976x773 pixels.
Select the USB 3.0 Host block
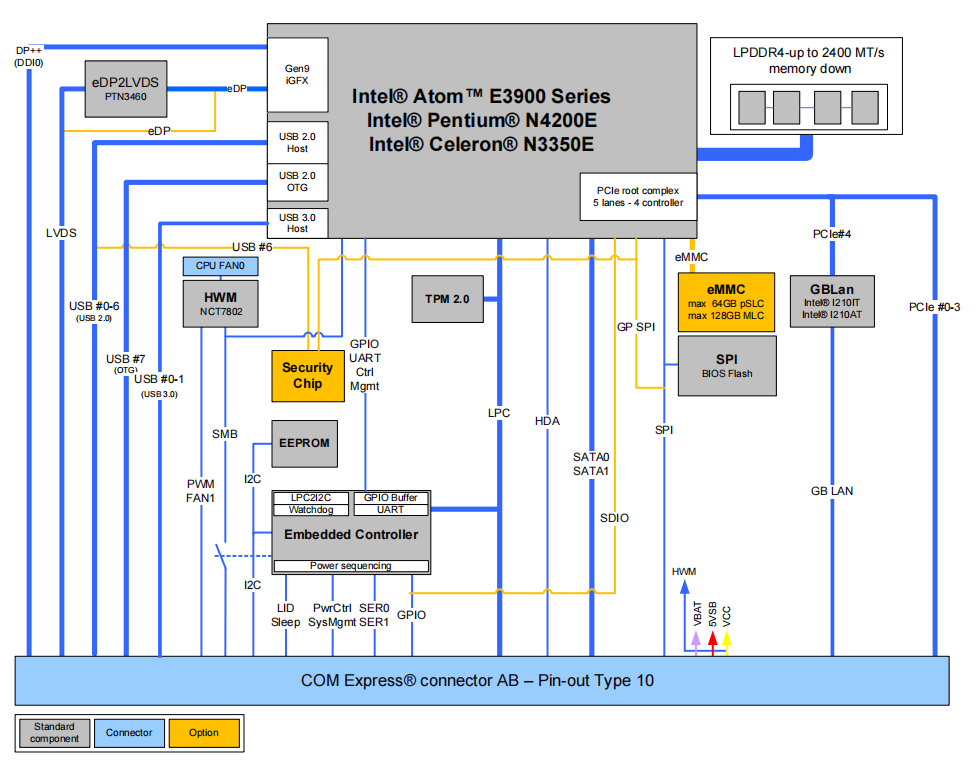point(297,222)
